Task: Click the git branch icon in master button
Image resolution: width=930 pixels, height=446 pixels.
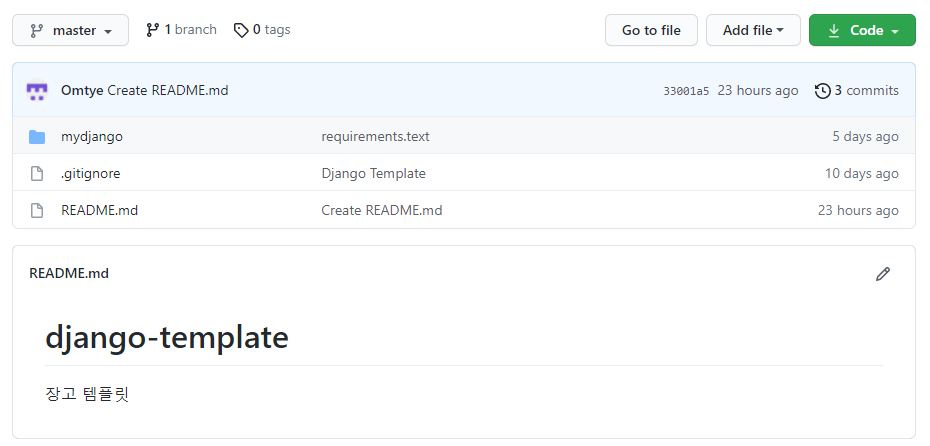Action: tap(37, 31)
